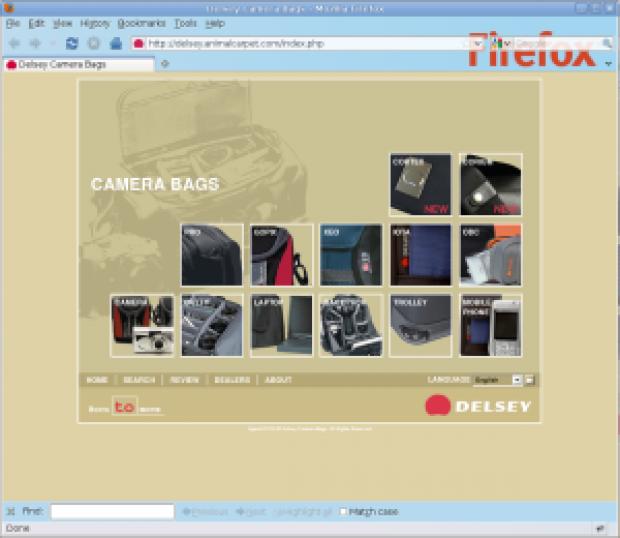Image resolution: width=620 pixels, height=538 pixels.
Task: Click the CAMERA BAGS heading text
Action: [x=155, y=184]
